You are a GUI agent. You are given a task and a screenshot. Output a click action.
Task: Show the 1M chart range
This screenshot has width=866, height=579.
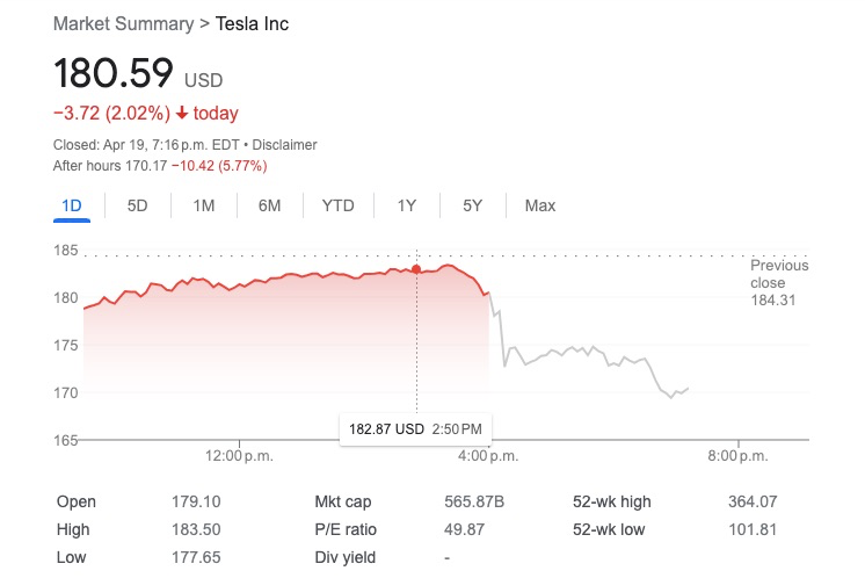pyautogui.click(x=203, y=205)
